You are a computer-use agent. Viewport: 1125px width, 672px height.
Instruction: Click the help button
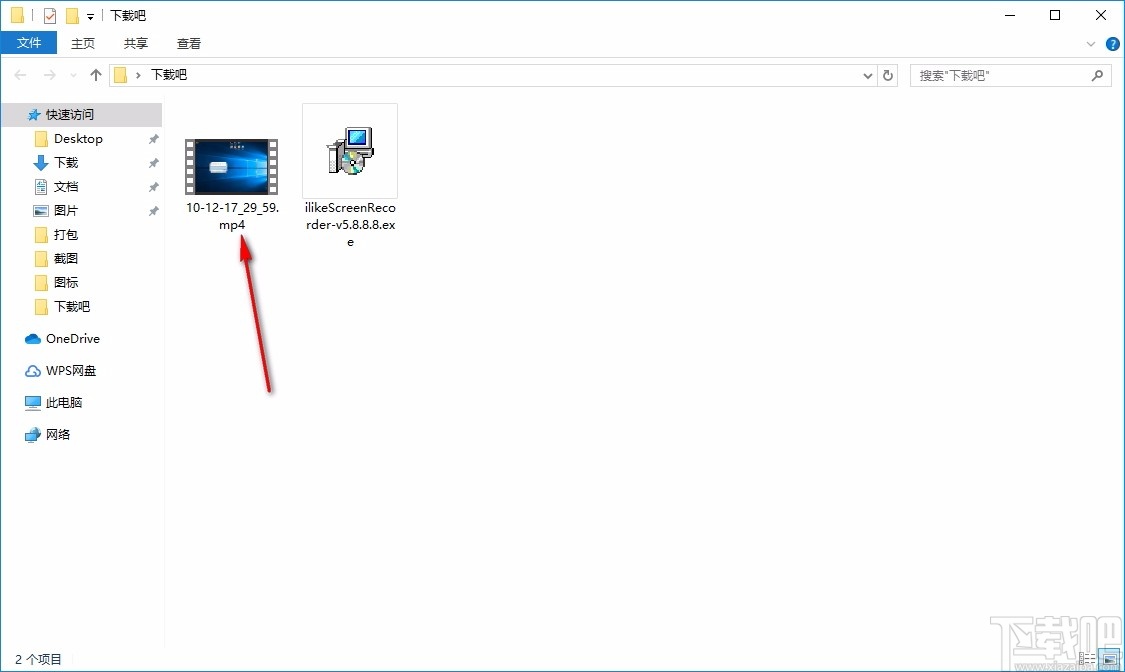pyautogui.click(x=1112, y=42)
